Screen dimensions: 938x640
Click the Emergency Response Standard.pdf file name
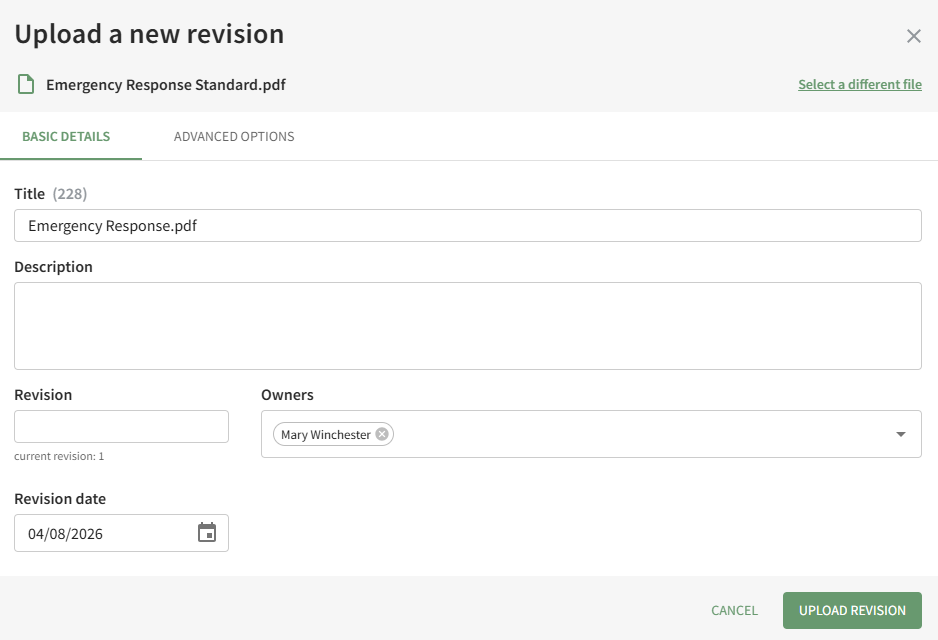[x=166, y=85]
